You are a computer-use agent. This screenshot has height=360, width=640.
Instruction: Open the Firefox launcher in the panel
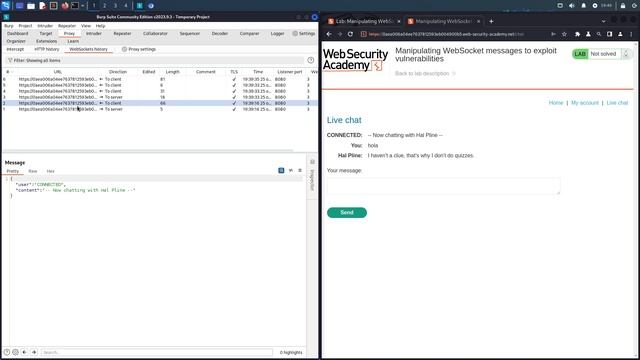65,6
